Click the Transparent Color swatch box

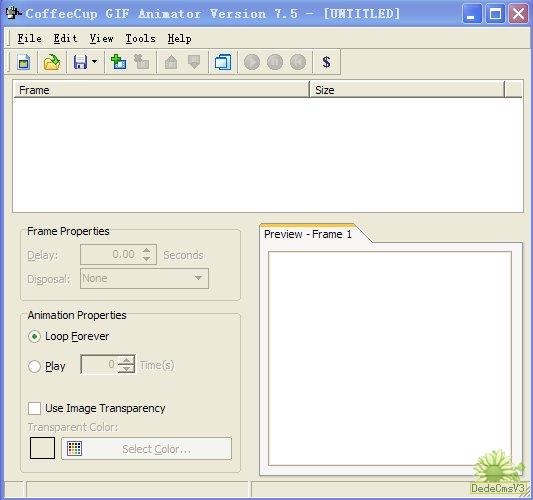42,448
